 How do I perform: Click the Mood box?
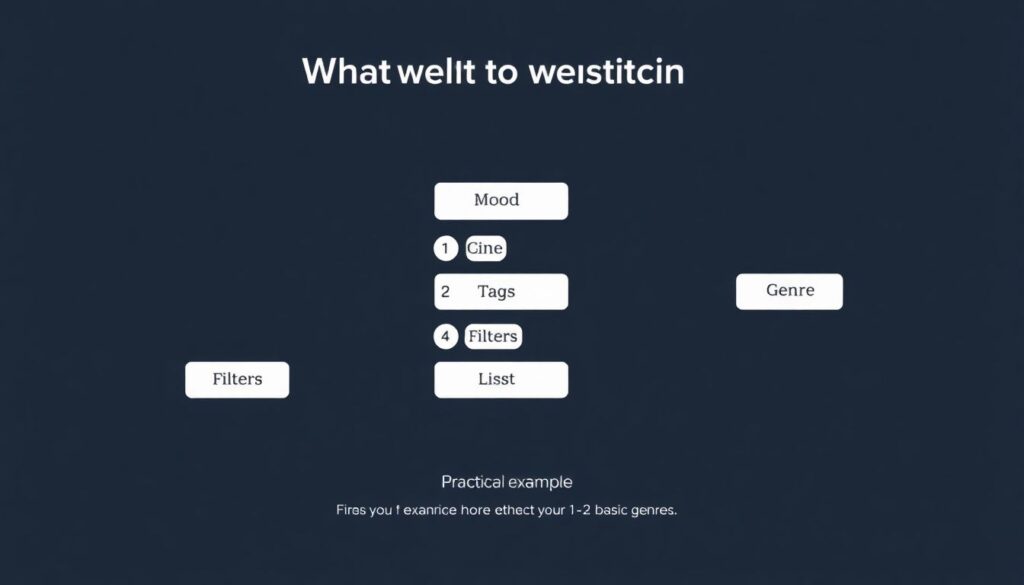tap(501, 200)
